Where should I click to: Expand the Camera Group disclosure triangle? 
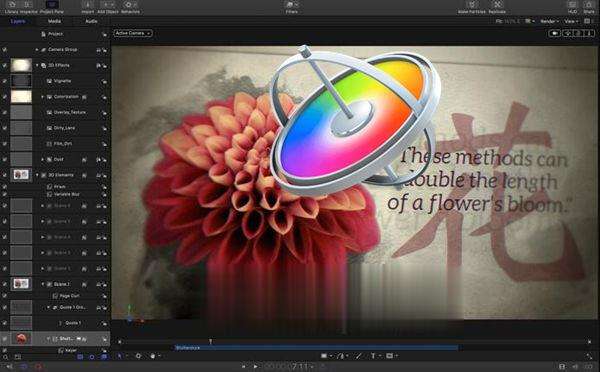[x=37, y=50]
